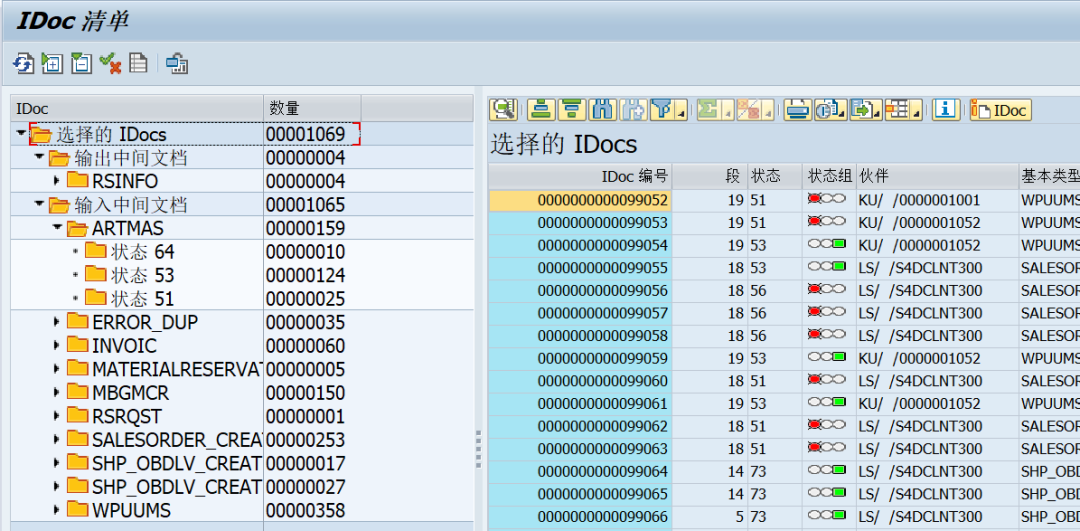This screenshot has height=531, width=1080.
Task: Collapse the 输入中间文档 node
Action: tap(39, 205)
